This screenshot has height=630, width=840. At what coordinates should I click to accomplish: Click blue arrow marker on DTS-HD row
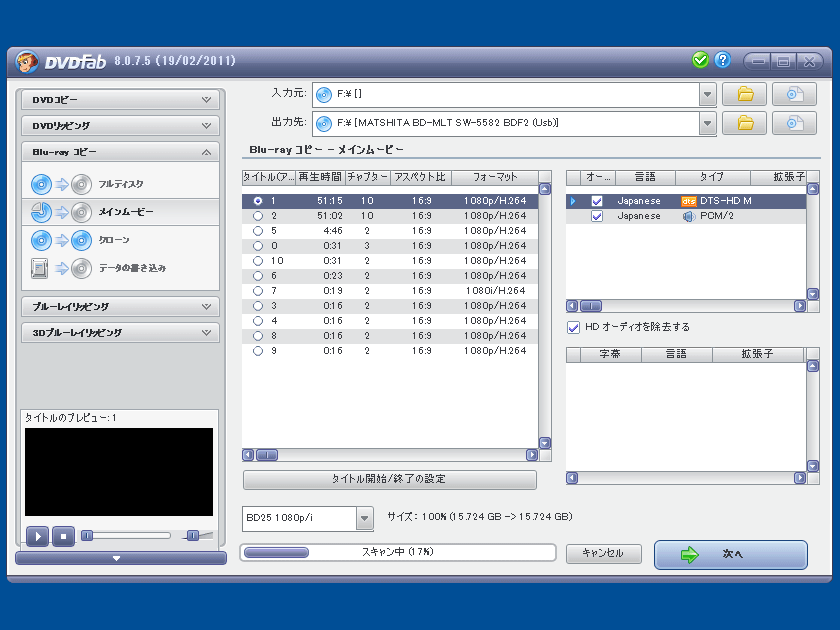point(573,201)
